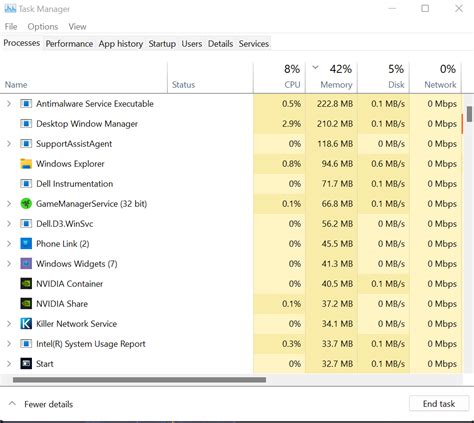474x423 pixels.
Task: Collapse view using Fewer details chevron
Action: [12, 403]
